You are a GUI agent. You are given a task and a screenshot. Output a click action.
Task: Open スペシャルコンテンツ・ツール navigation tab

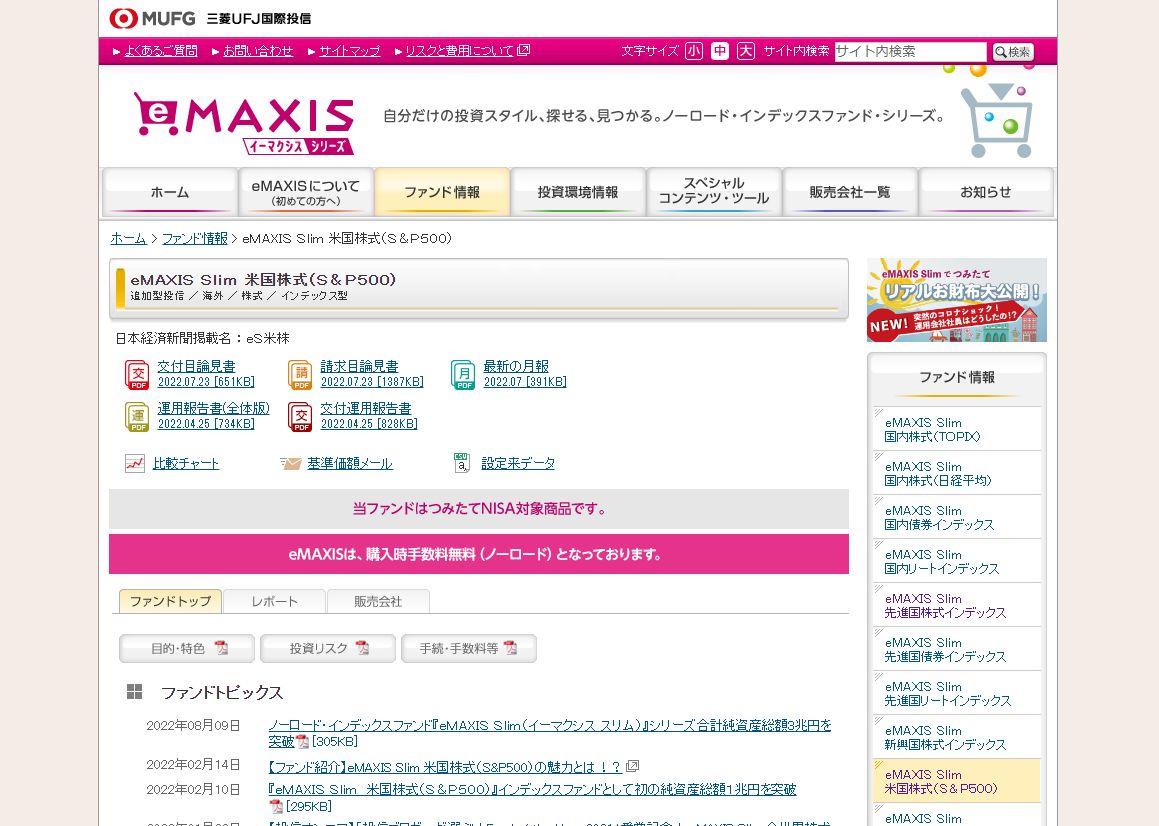pyautogui.click(x=714, y=192)
